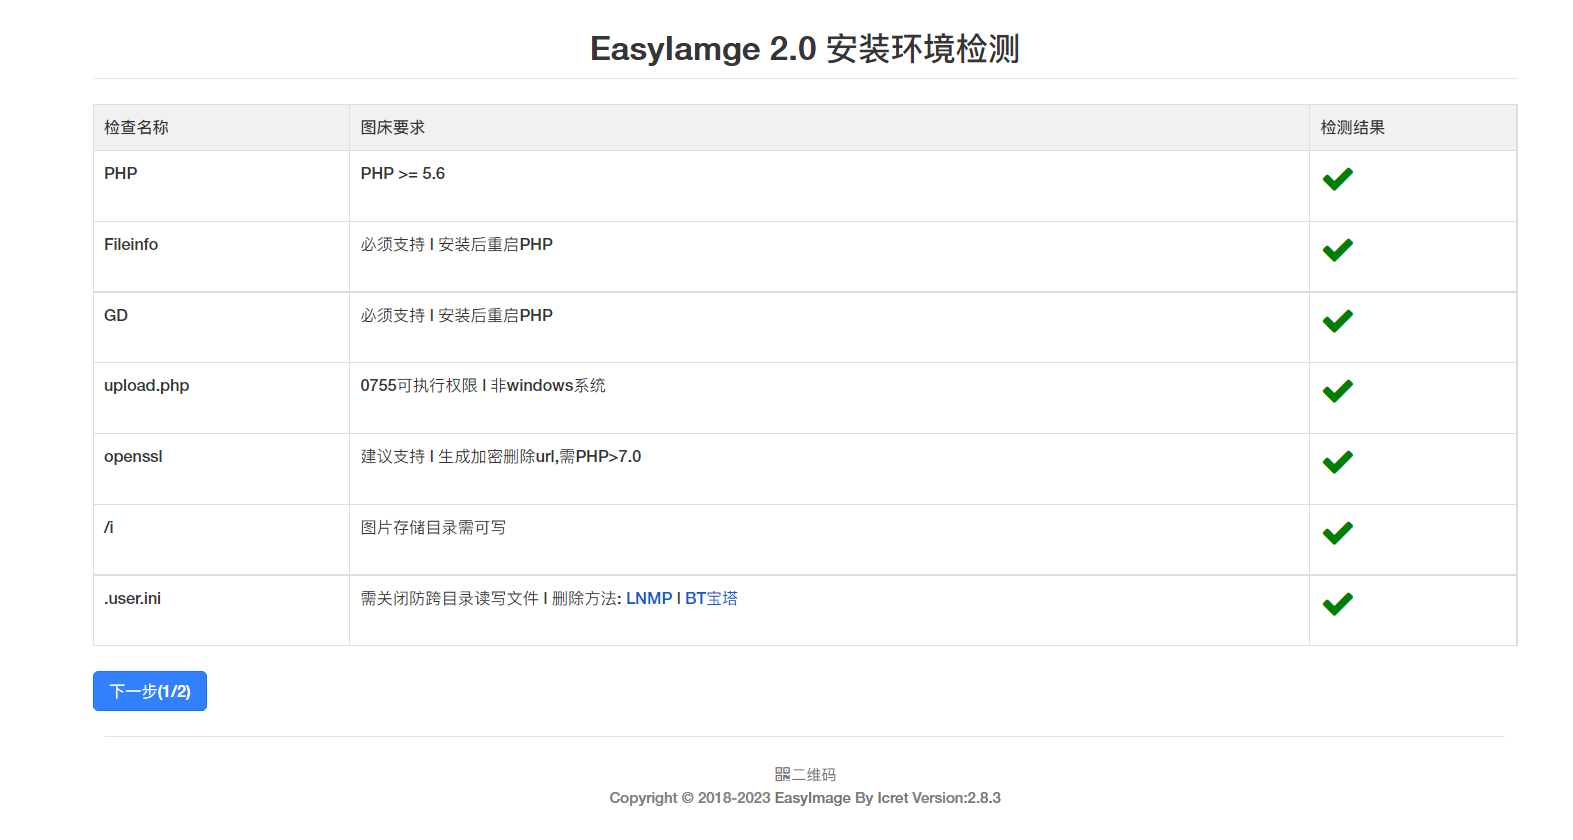Open the LNMP removal method link
The width and height of the screenshot is (1573, 840).
tap(649, 598)
